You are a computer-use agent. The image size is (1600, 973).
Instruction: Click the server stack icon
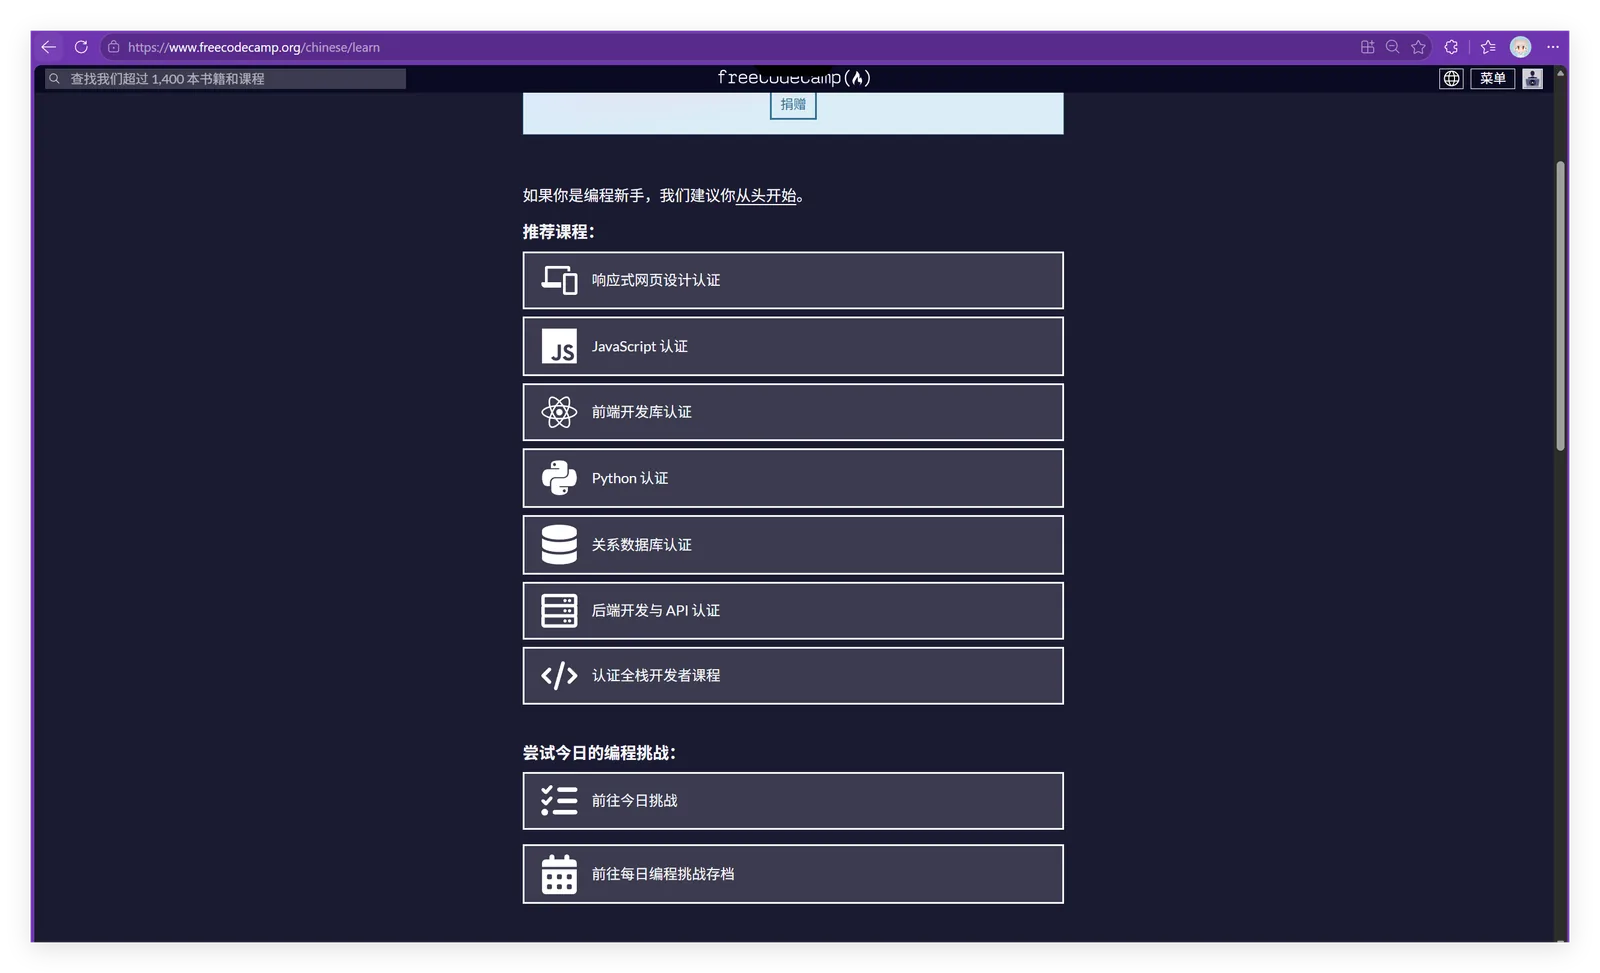pos(559,611)
